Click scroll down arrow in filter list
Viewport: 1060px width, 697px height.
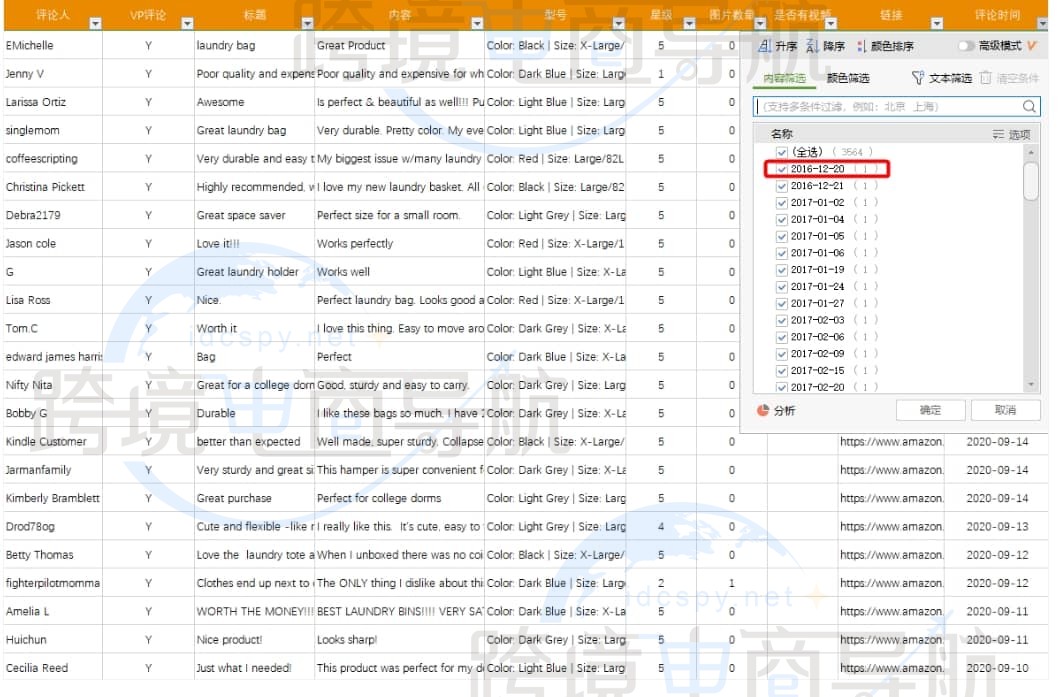pyautogui.click(x=1031, y=385)
